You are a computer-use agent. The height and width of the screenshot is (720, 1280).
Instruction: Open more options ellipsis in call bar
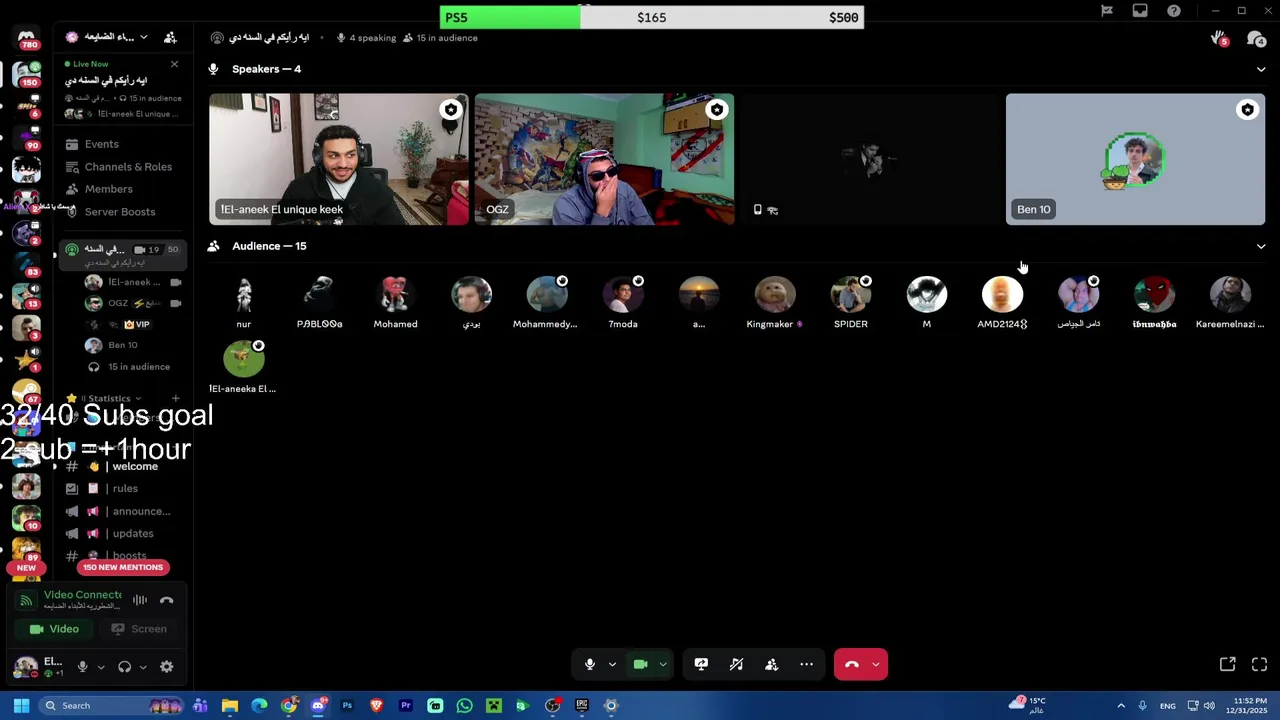tap(806, 664)
